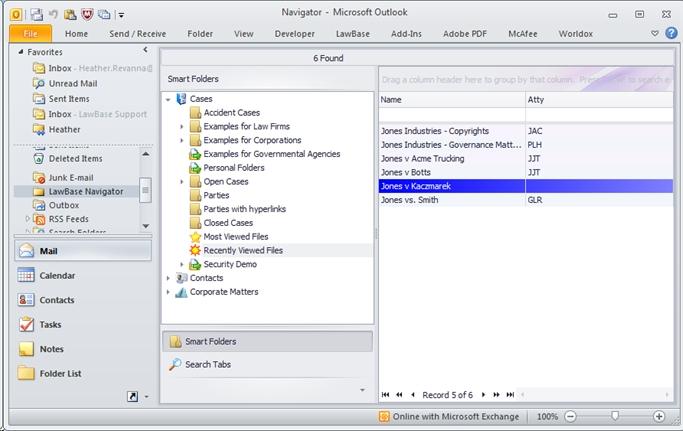Click the folder list scrollbar down arrow

[x=145, y=226]
